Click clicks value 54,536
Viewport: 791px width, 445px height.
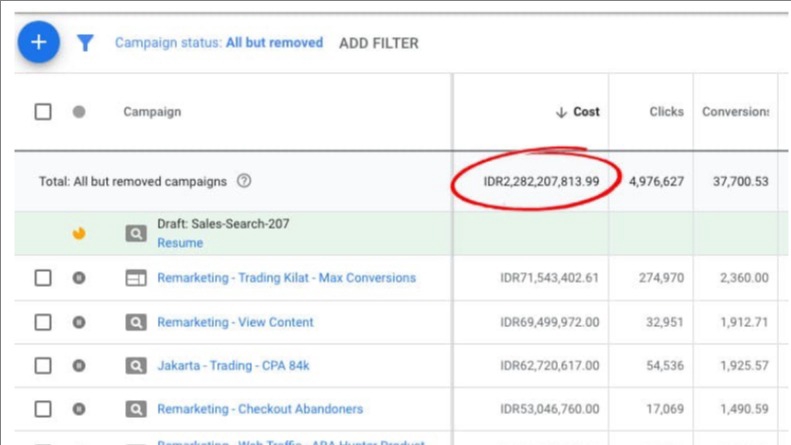coord(665,365)
